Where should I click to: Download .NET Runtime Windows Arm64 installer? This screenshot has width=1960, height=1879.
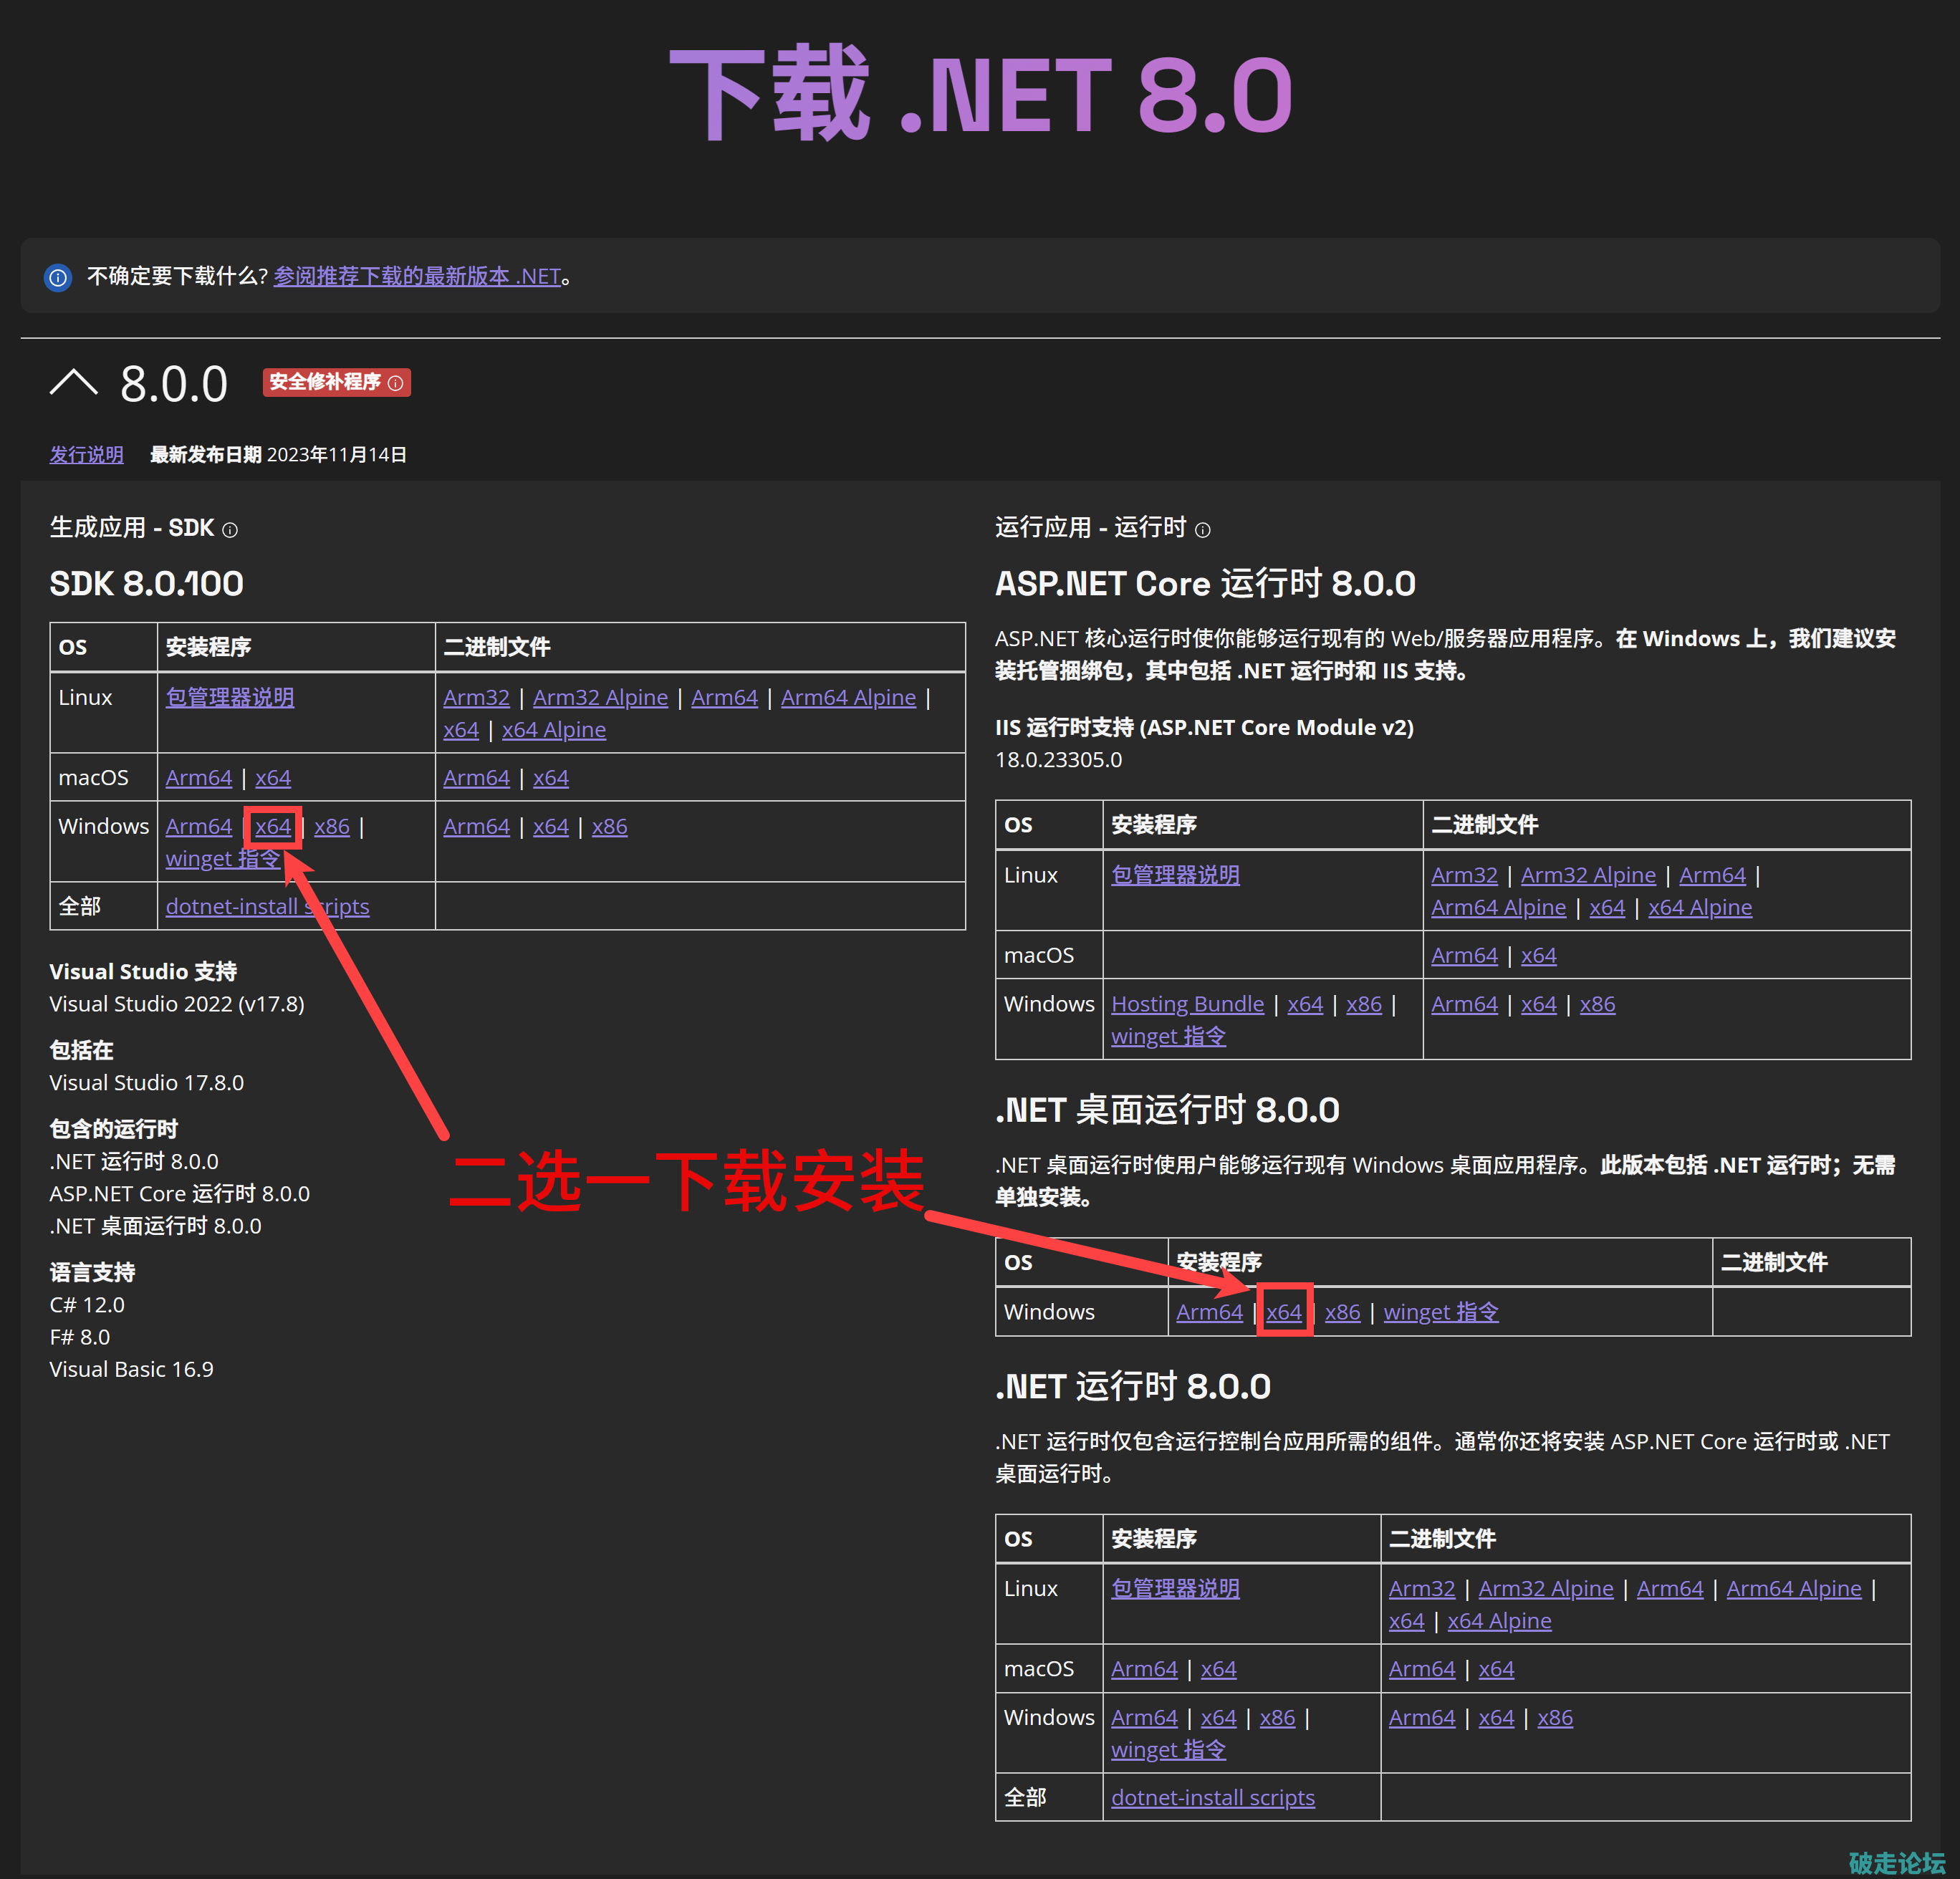tap(1144, 1718)
